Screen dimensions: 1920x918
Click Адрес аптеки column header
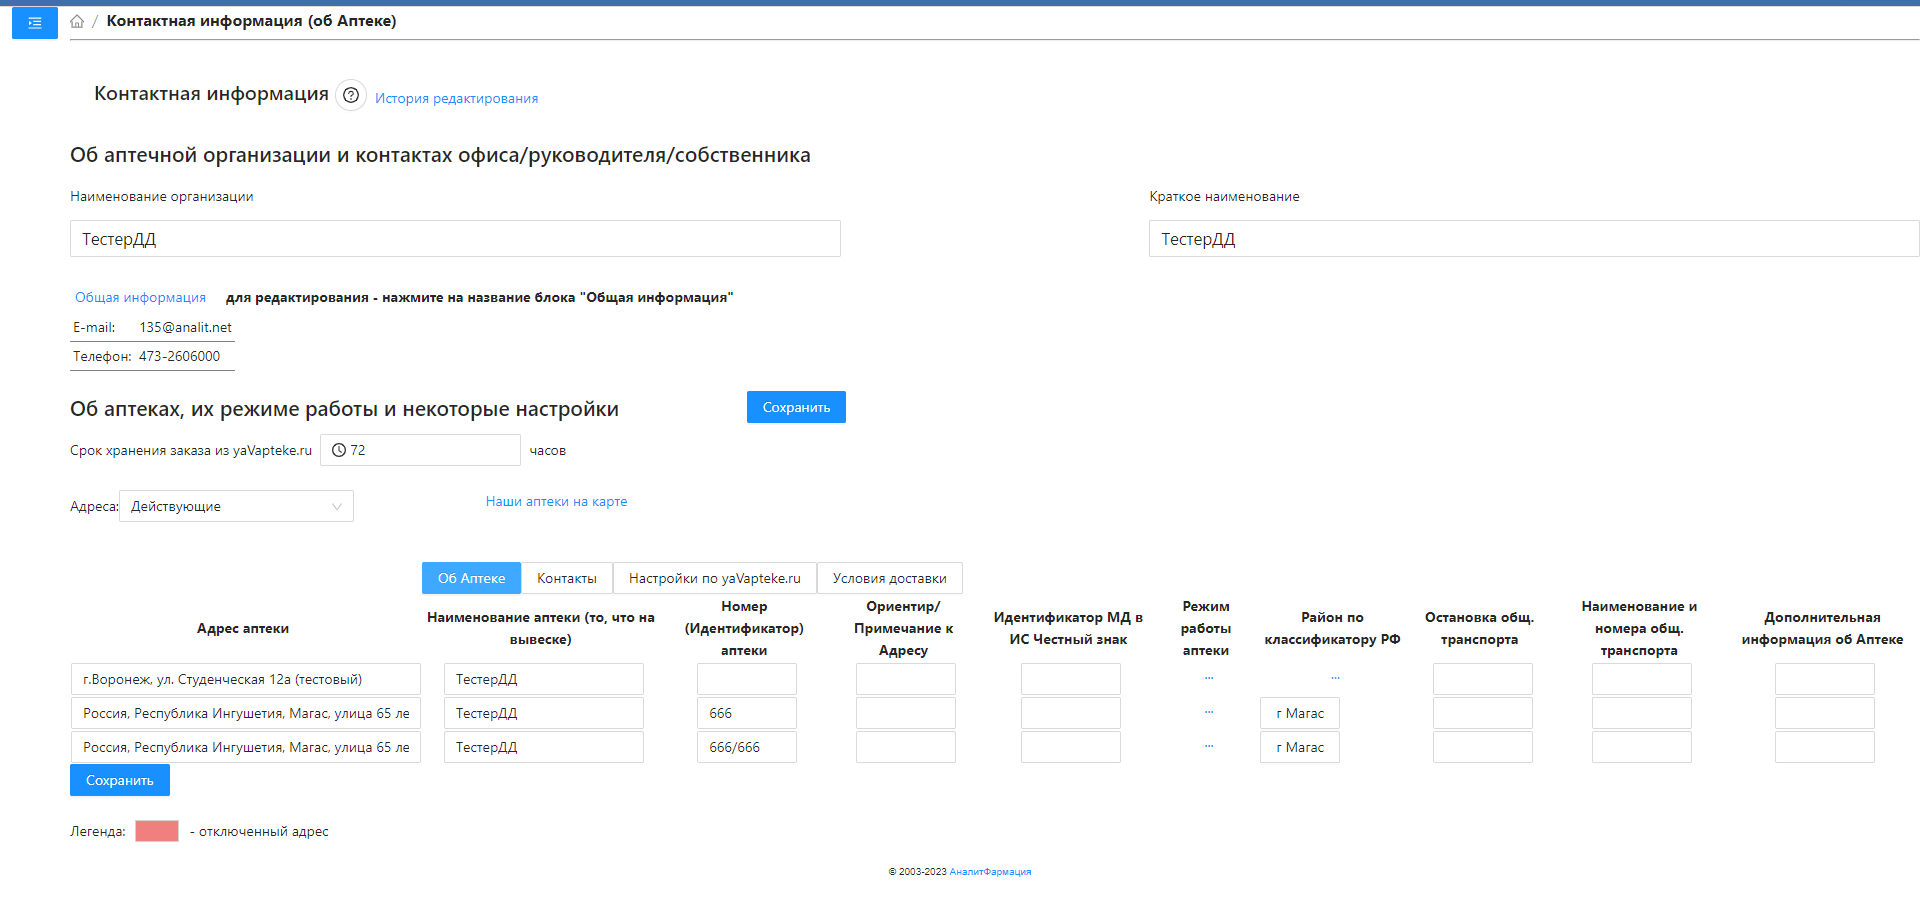(x=243, y=628)
